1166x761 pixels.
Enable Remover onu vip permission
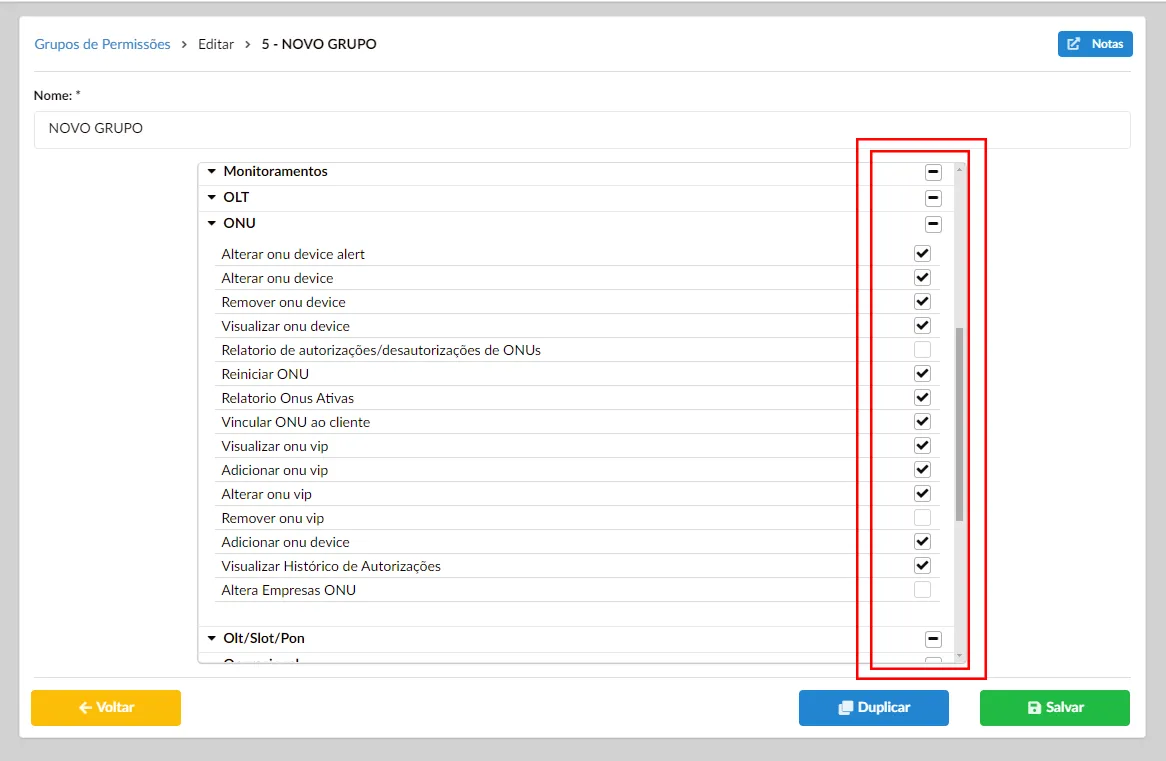922,518
